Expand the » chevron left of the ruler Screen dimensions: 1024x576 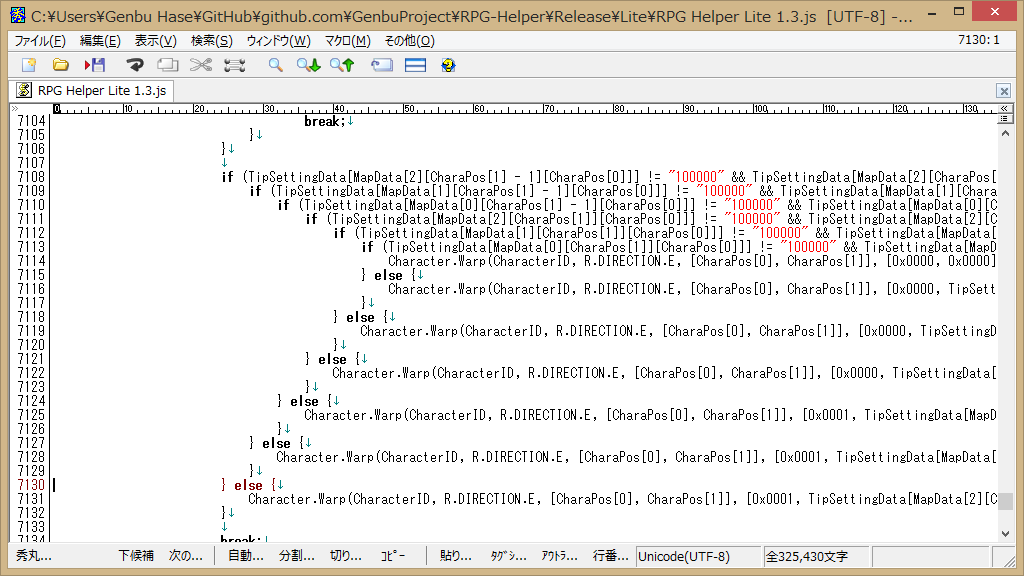coord(15,108)
